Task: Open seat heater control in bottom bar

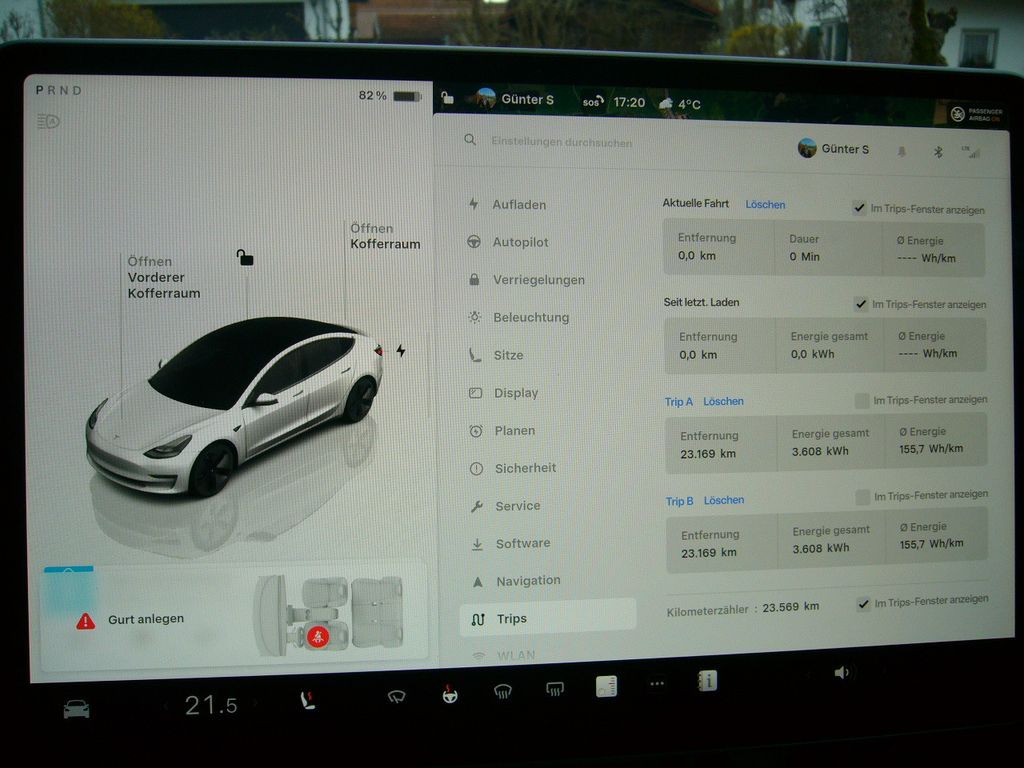Action: click(x=309, y=701)
